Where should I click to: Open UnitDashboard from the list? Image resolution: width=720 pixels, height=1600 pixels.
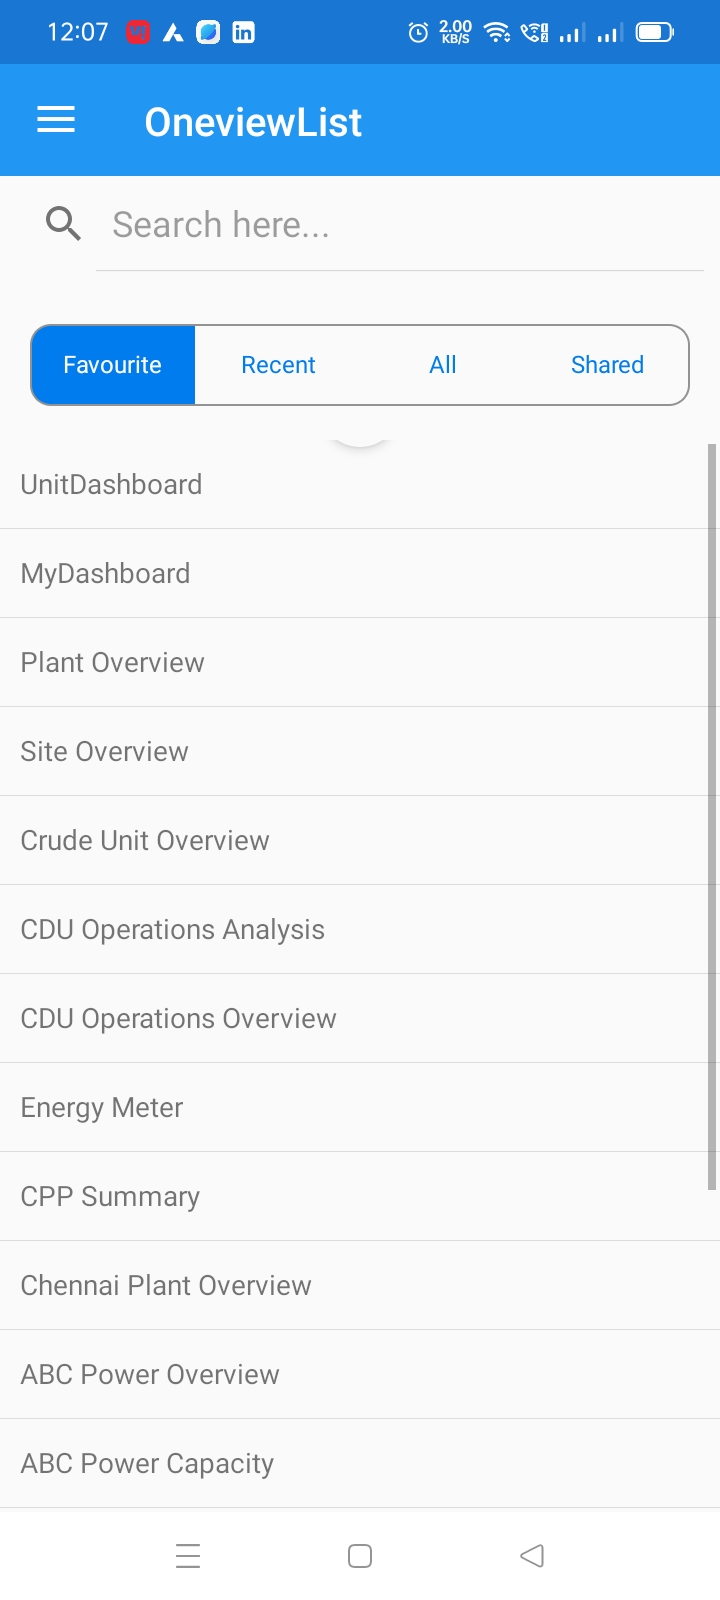[360, 485]
